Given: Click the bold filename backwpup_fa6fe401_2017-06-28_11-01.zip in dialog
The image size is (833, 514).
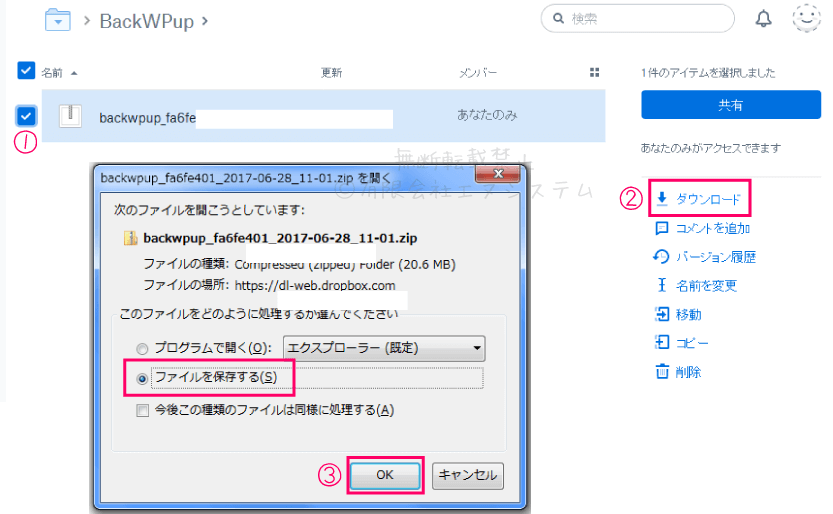Looking at the screenshot, I should [280, 238].
